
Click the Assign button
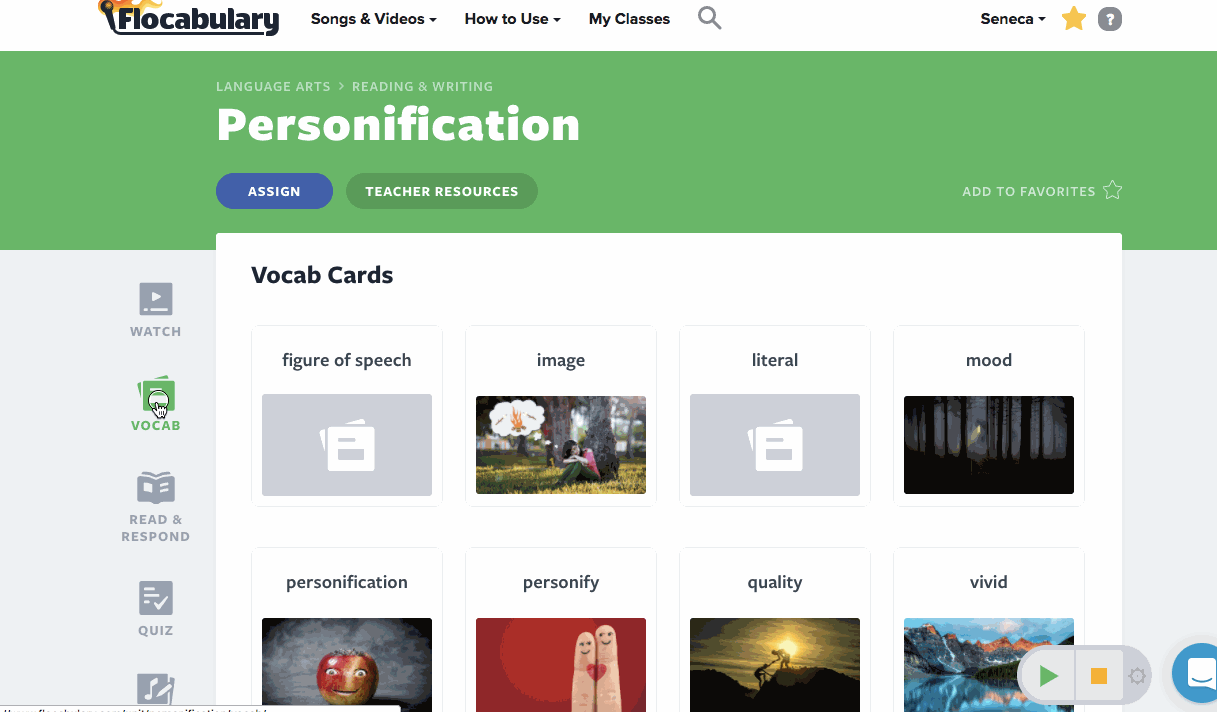click(274, 191)
